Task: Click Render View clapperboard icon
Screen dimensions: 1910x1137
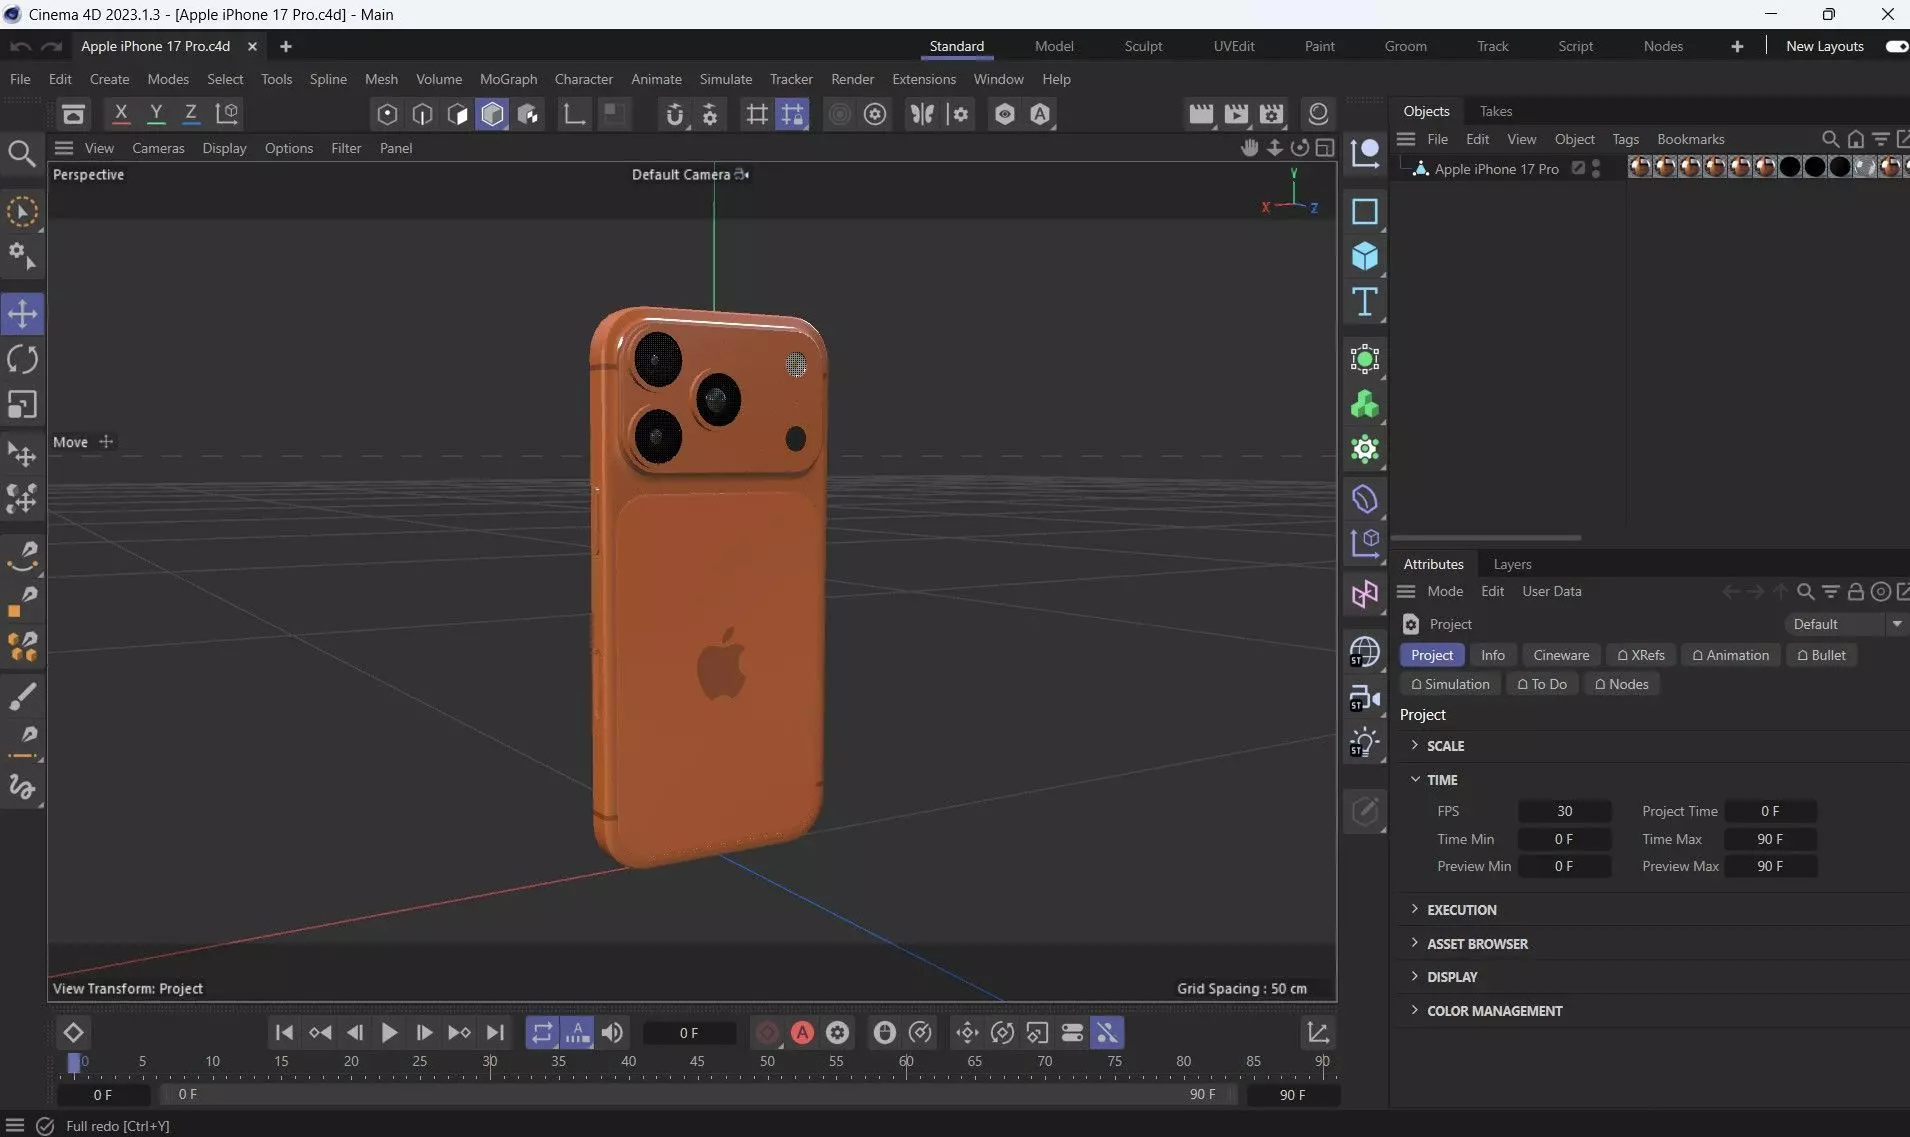Action: click(1201, 114)
